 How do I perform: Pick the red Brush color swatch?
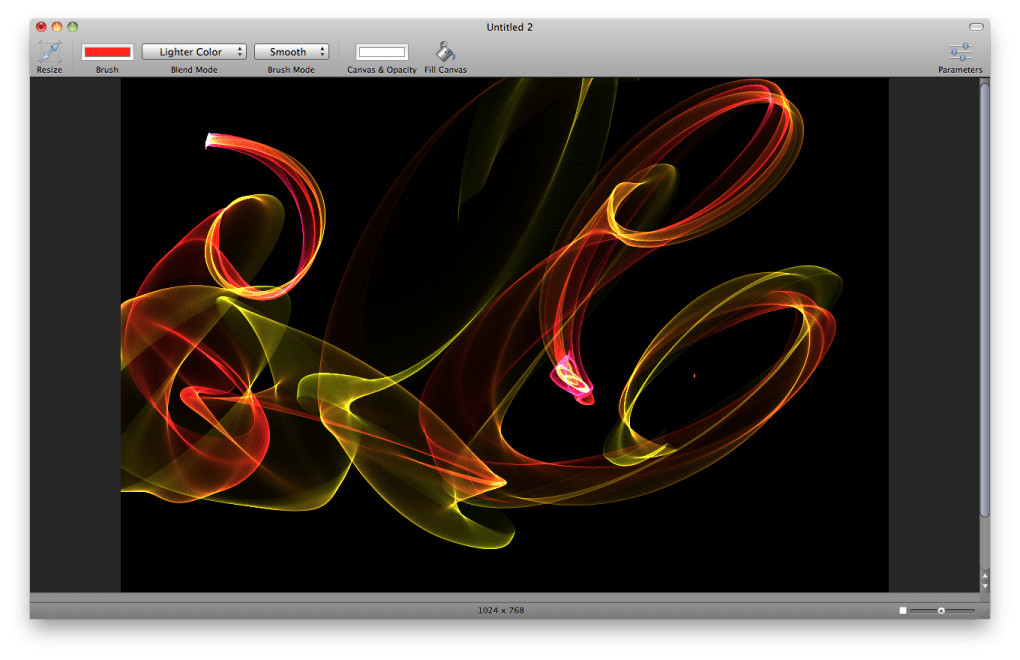point(107,52)
